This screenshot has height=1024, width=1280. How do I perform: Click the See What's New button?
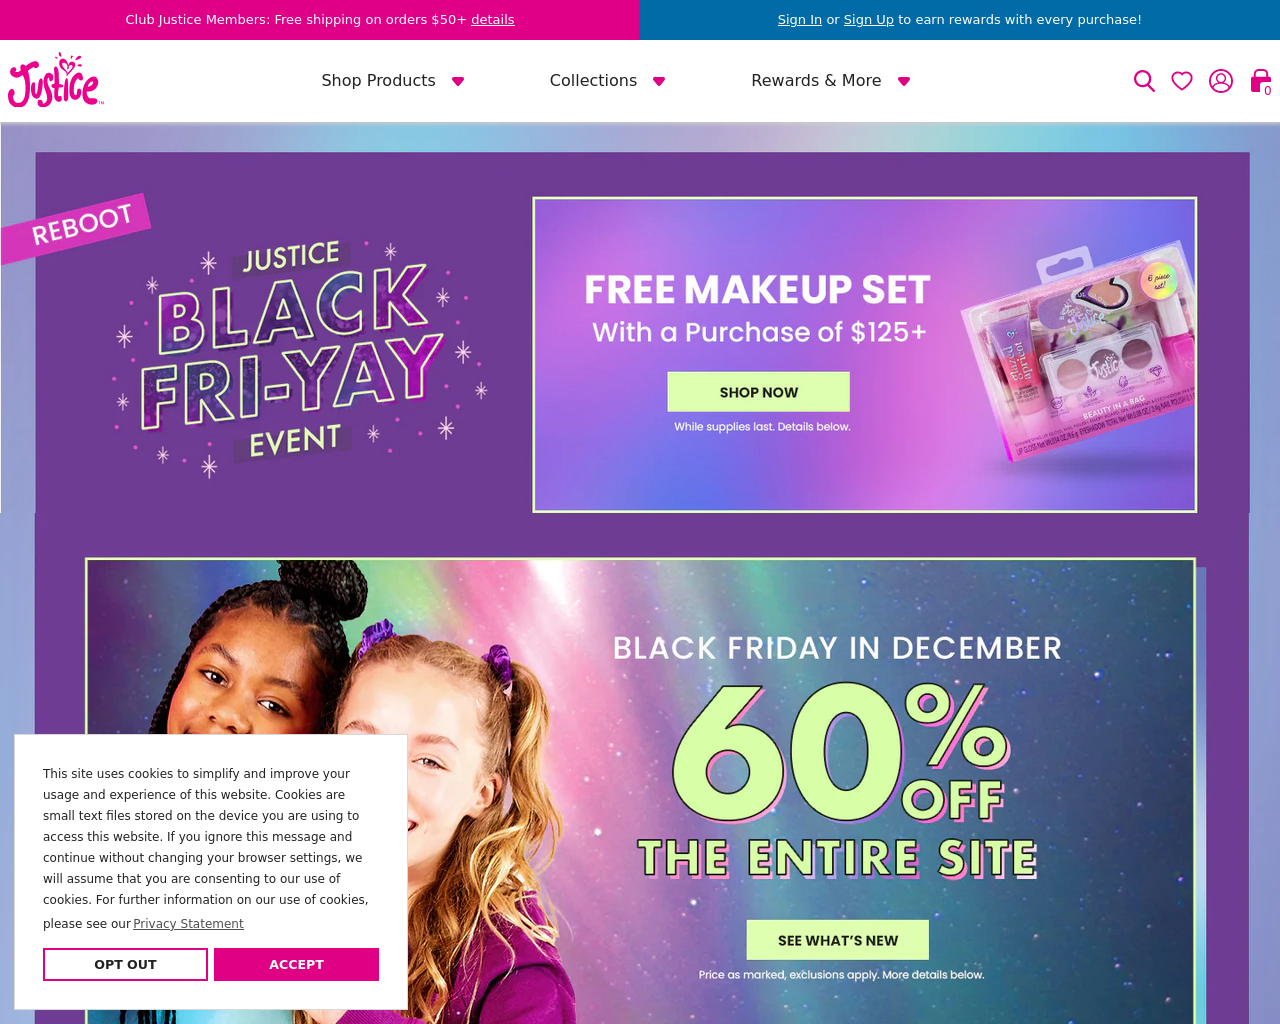point(838,940)
